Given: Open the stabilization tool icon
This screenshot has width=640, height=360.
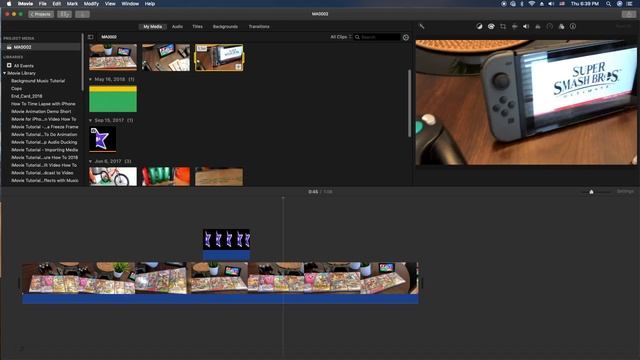Looking at the screenshot, I should (514, 26).
